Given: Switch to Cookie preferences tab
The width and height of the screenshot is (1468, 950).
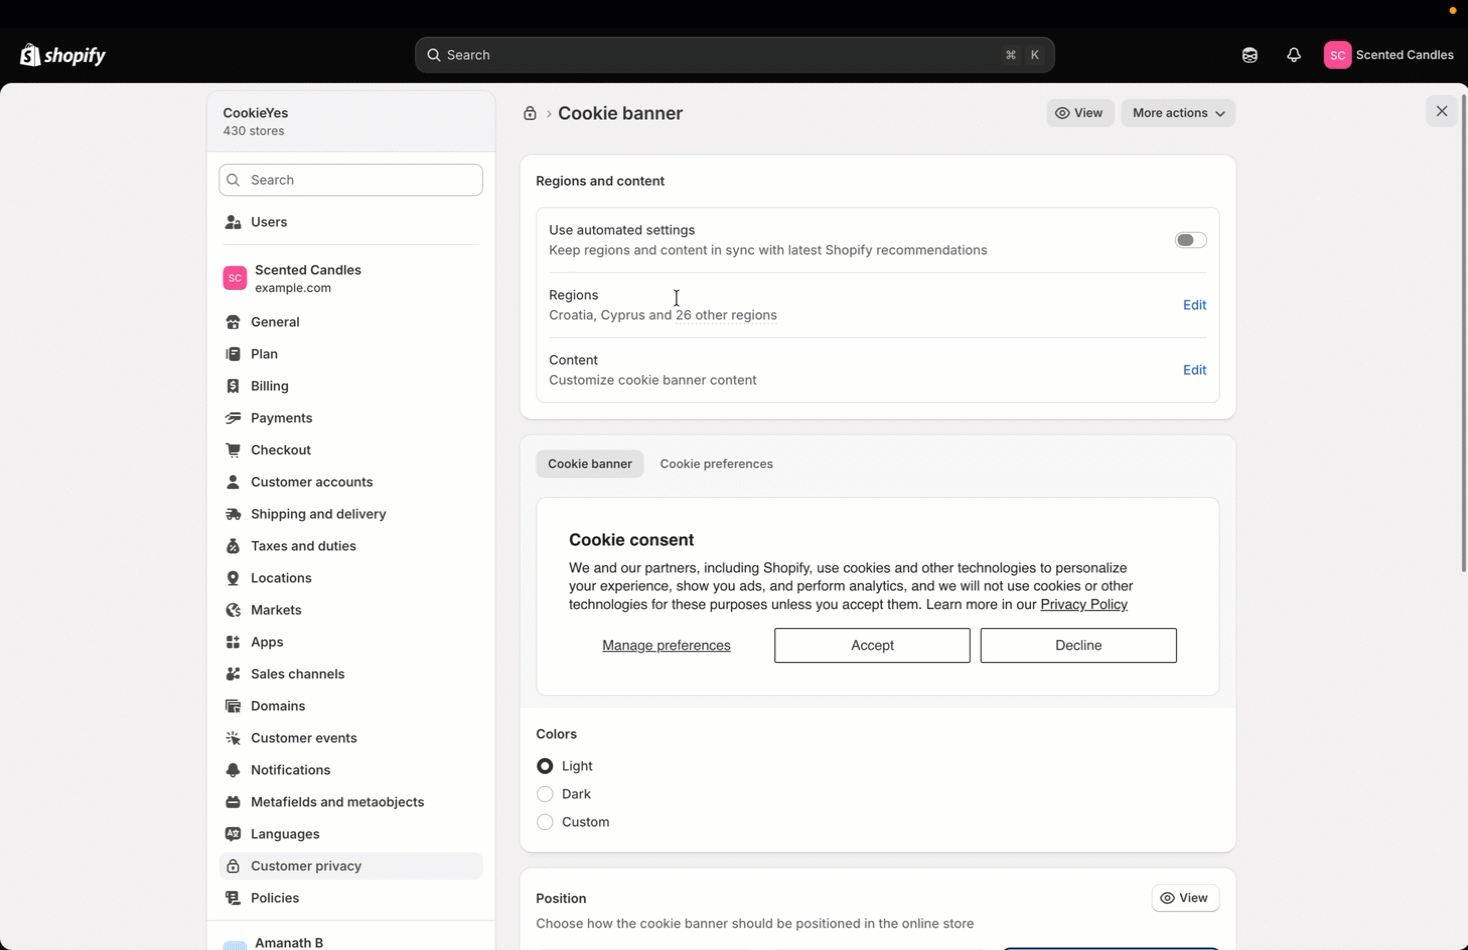Looking at the screenshot, I should pos(716,464).
